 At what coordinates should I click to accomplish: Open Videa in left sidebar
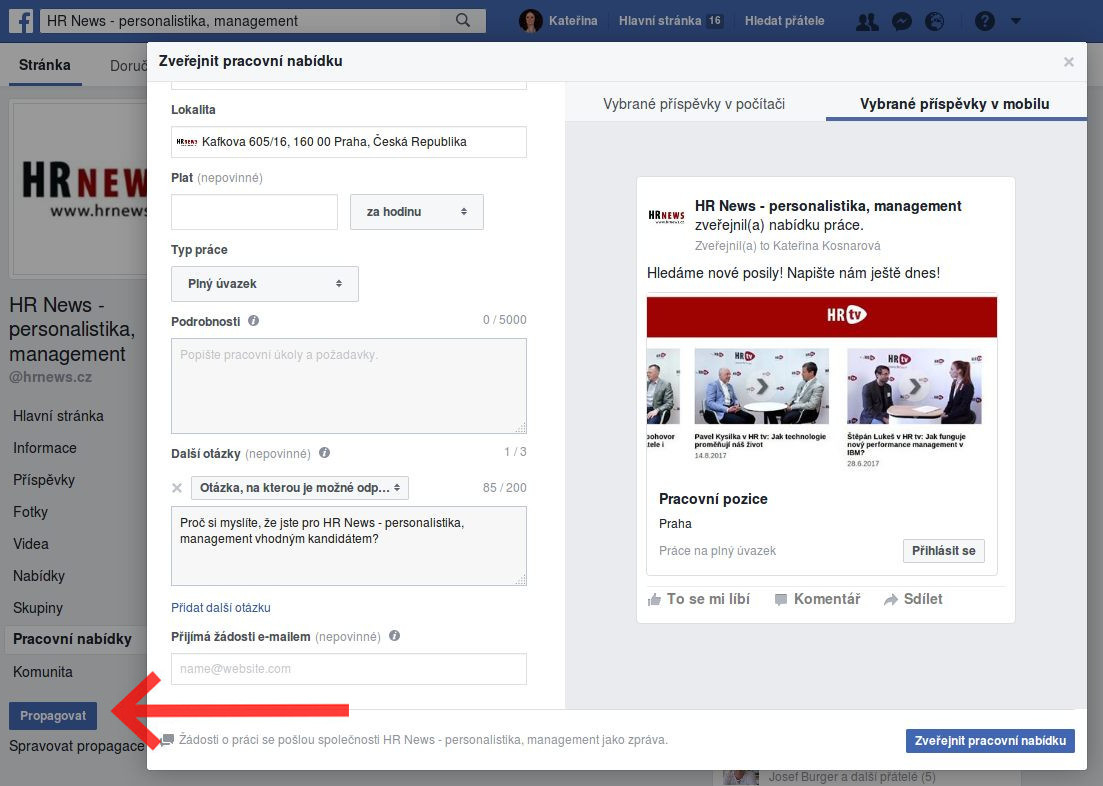coord(31,544)
